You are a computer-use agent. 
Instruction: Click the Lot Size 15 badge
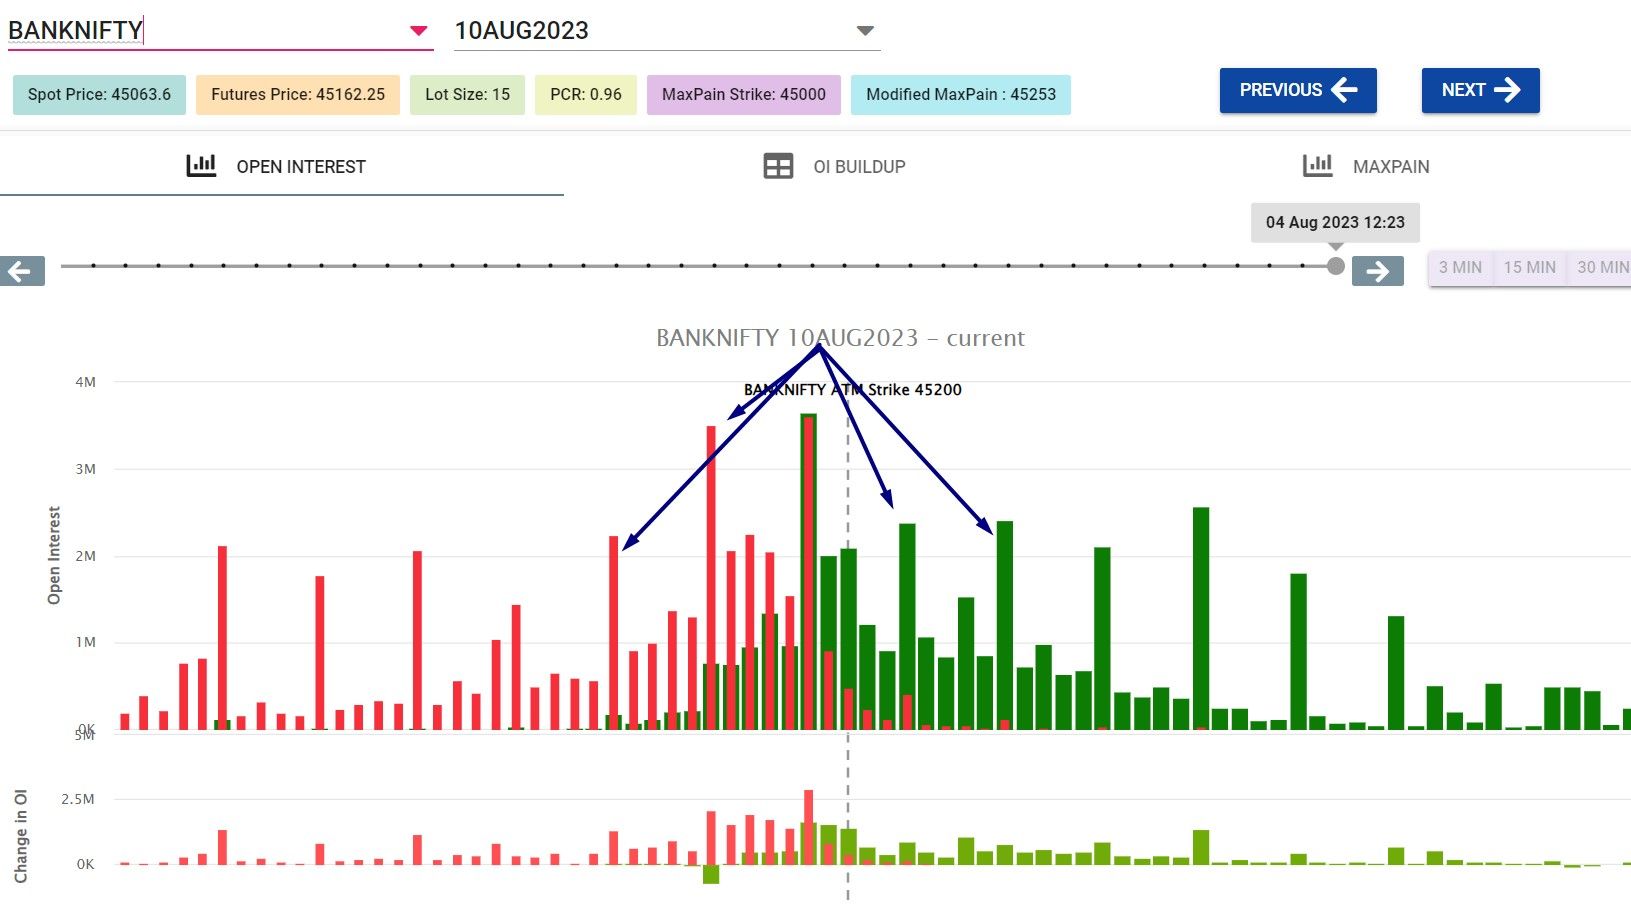tap(467, 95)
